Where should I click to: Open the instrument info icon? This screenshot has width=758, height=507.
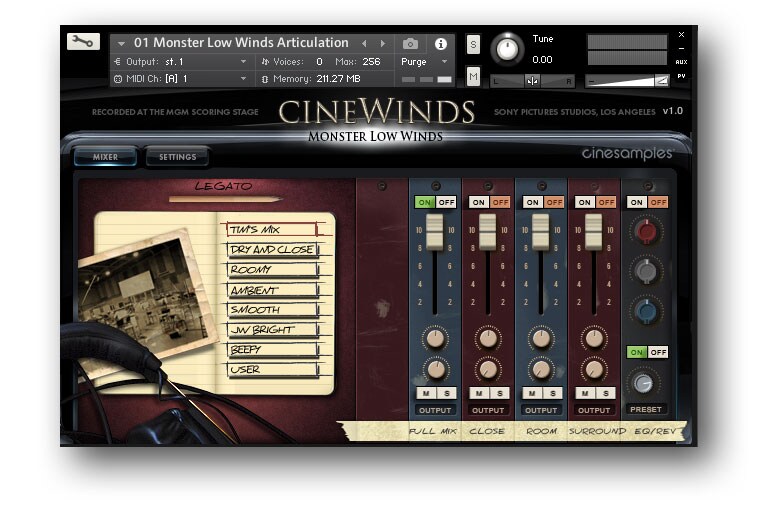pyautogui.click(x=440, y=44)
